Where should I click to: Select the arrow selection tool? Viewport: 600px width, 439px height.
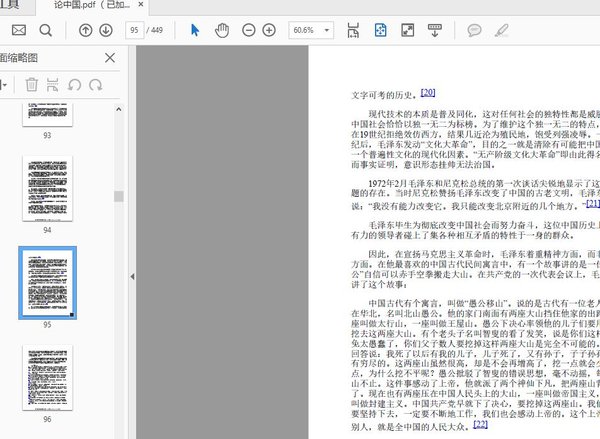tap(195, 30)
